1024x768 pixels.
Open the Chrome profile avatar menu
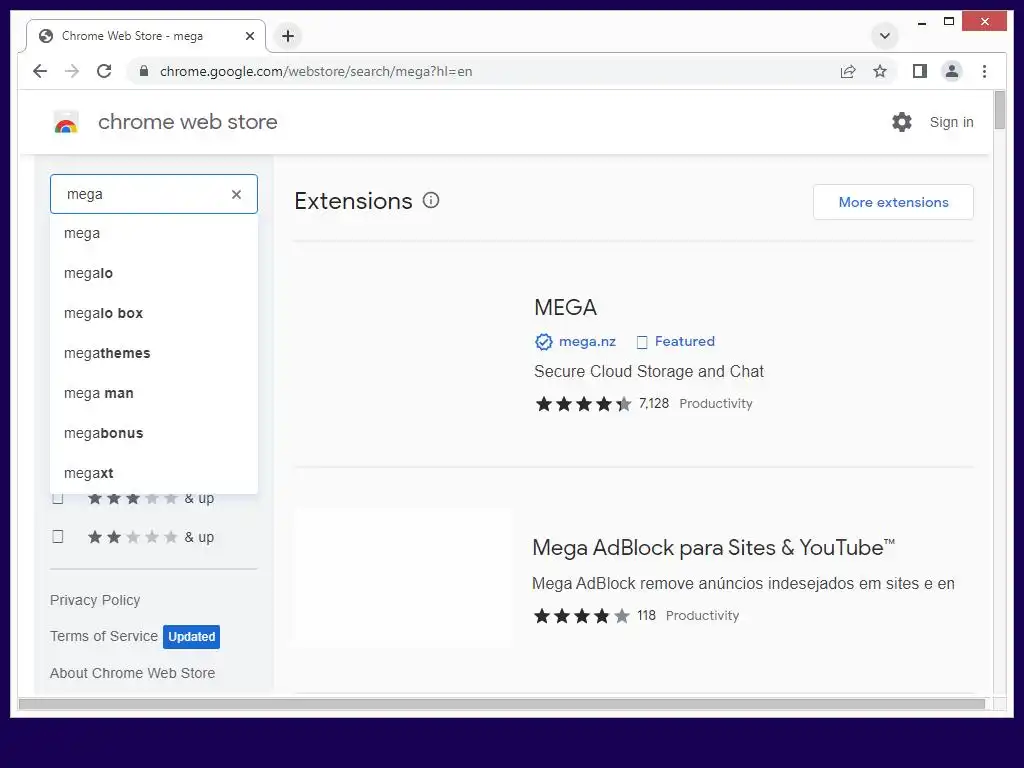click(952, 71)
